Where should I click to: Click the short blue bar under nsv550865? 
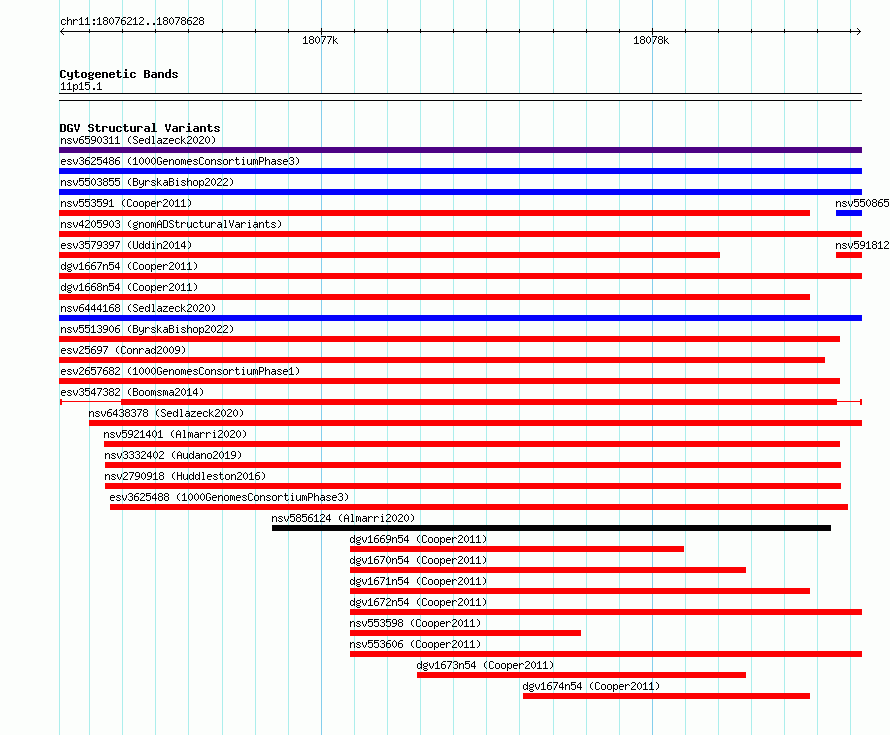coord(849,213)
